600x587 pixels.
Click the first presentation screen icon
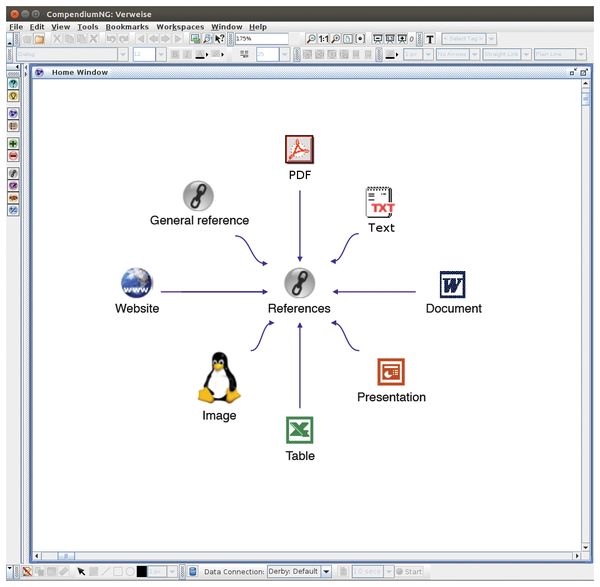pos(378,39)
